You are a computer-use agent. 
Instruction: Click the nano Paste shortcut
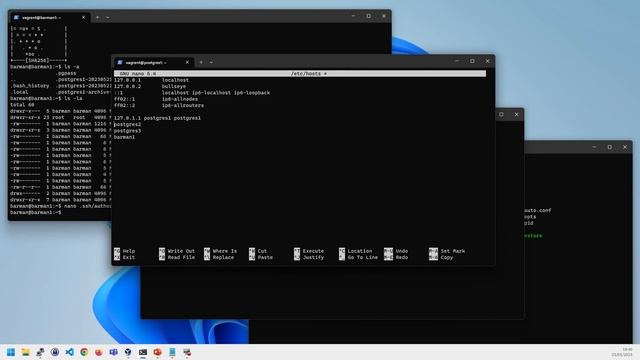tap(265, 258)
